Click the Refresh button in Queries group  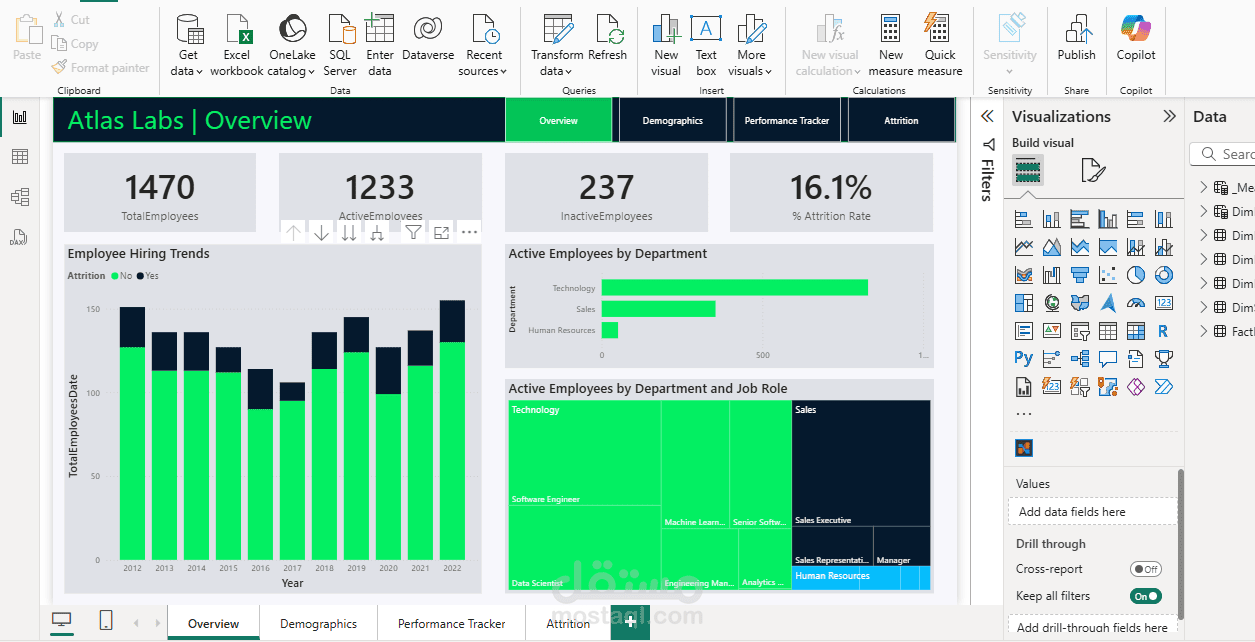pyautogui.click(x=609, y=40)
